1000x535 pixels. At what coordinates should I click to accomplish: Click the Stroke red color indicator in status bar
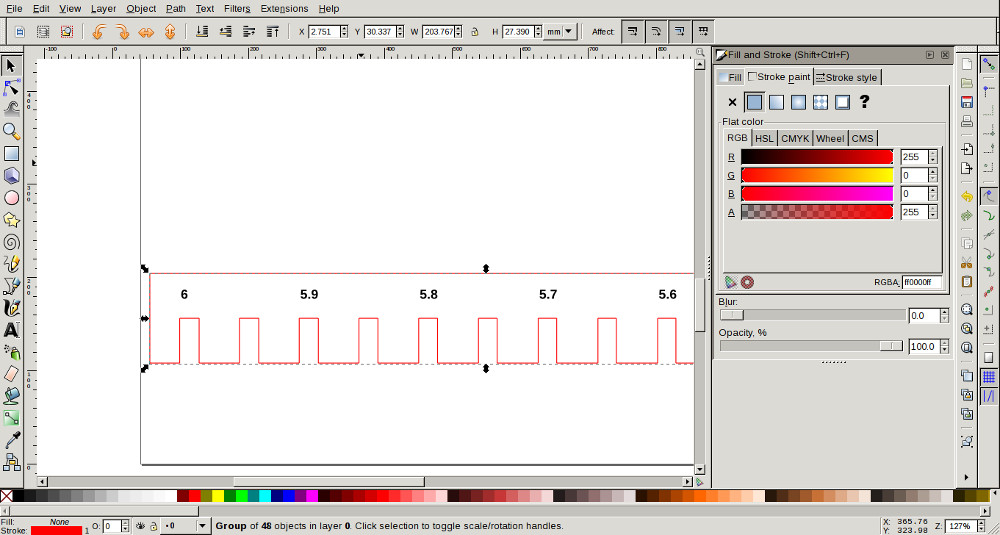[56, 531]
